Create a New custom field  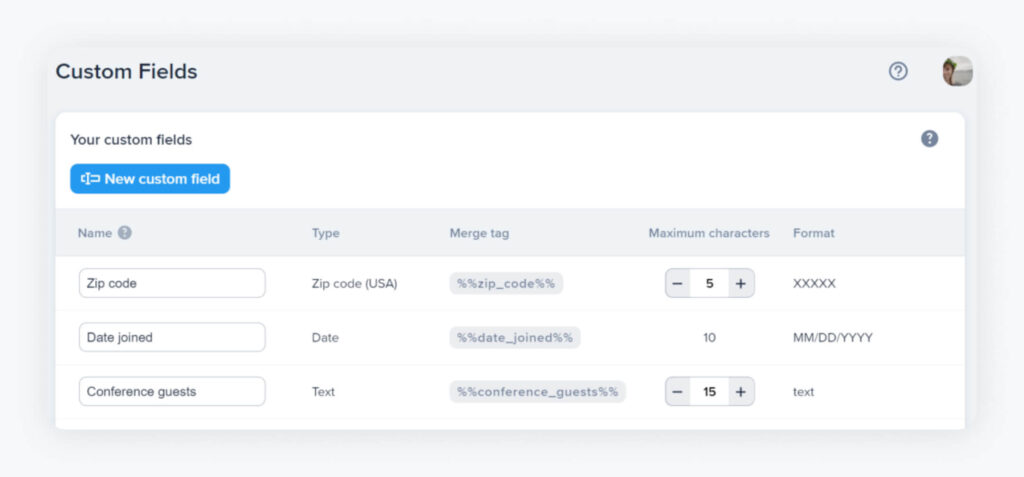point(150,179)
